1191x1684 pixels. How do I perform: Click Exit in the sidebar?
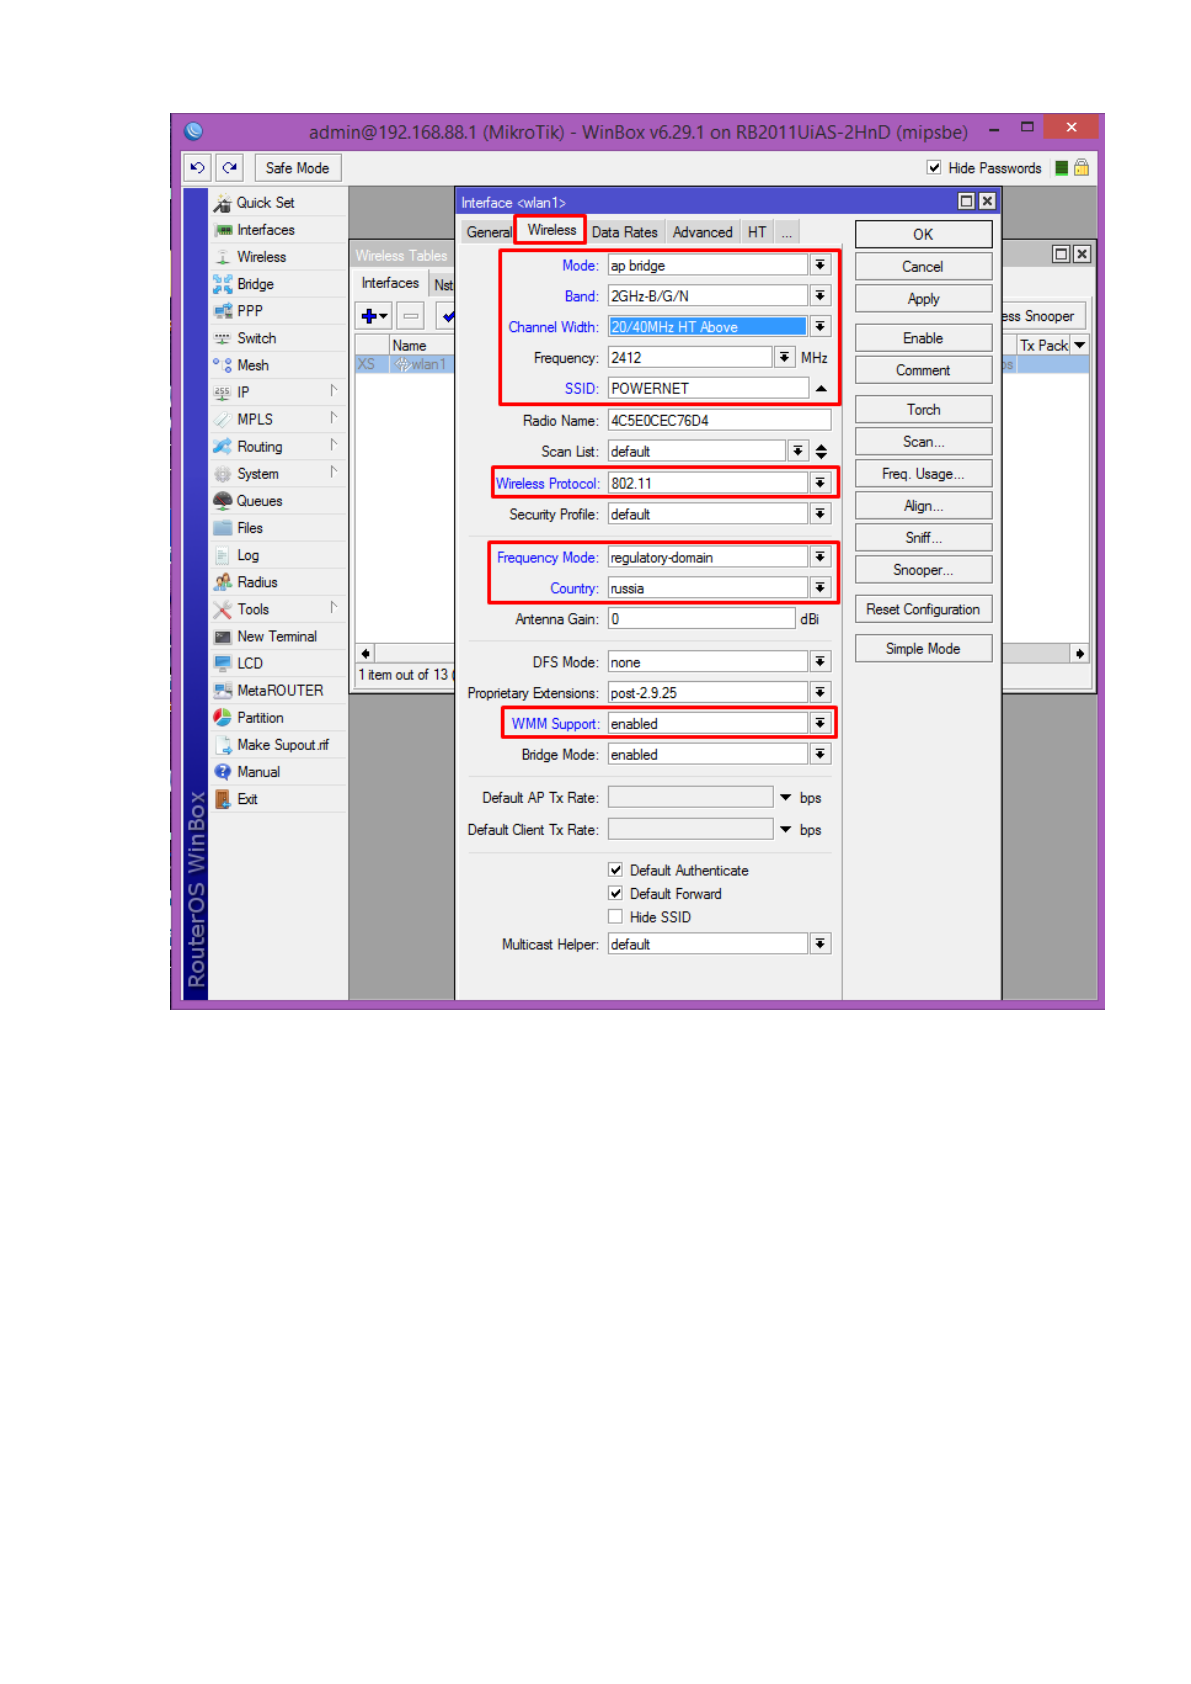[x=247, y=799]
